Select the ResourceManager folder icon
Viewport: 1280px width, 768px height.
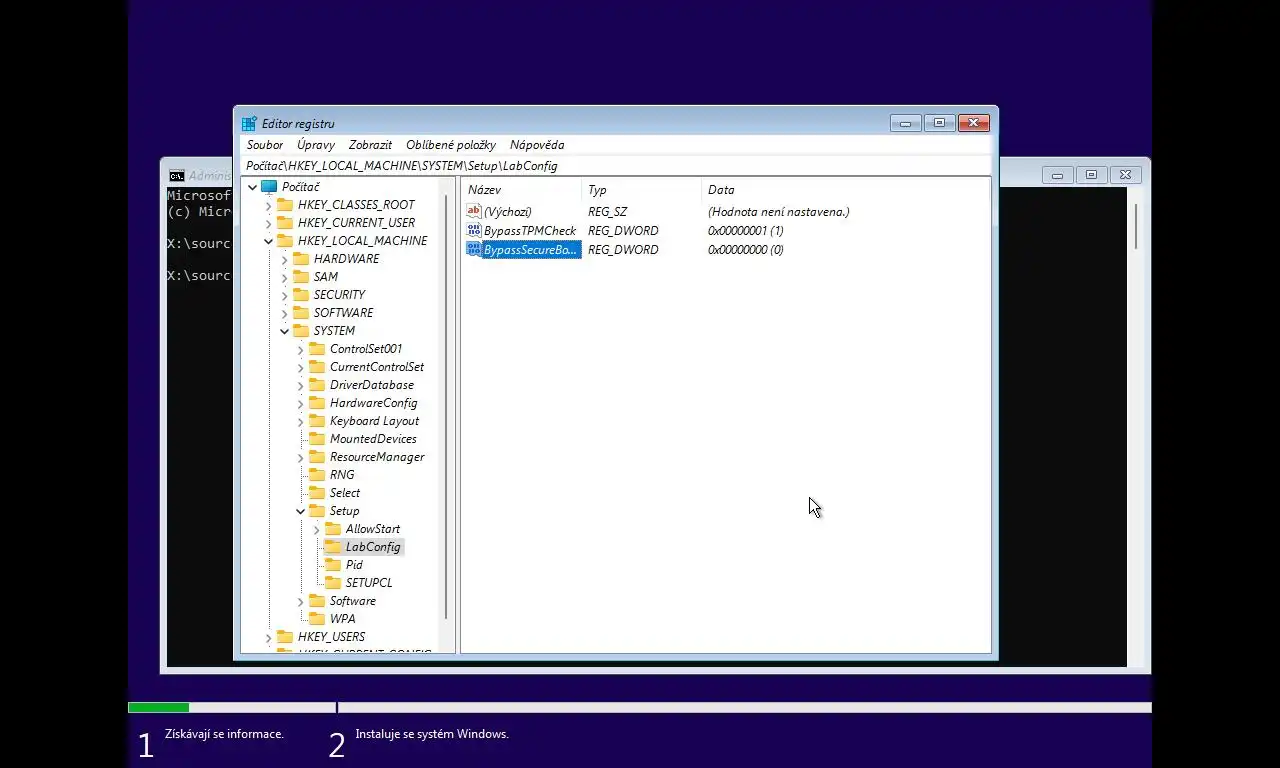(x=317, y=457)
